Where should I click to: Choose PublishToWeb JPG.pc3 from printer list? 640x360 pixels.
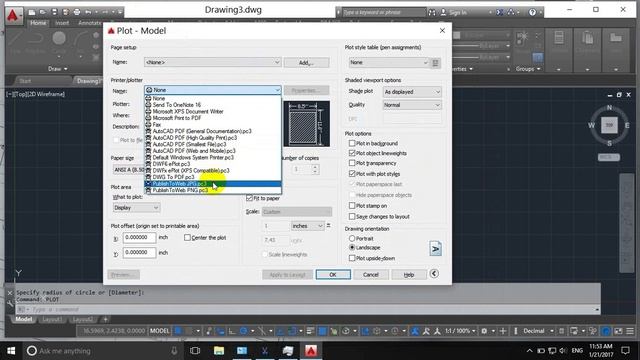(213, 184)
